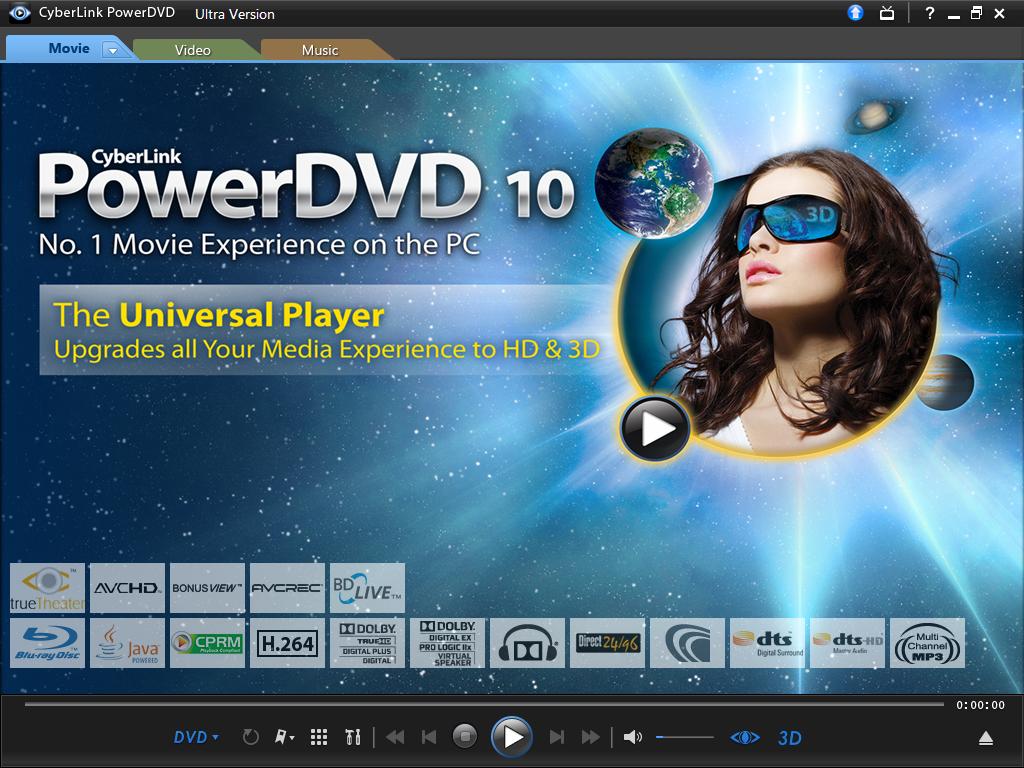Open Help via the question mark icon
Screen dimensions: 1024x768
tap(929, 13)
